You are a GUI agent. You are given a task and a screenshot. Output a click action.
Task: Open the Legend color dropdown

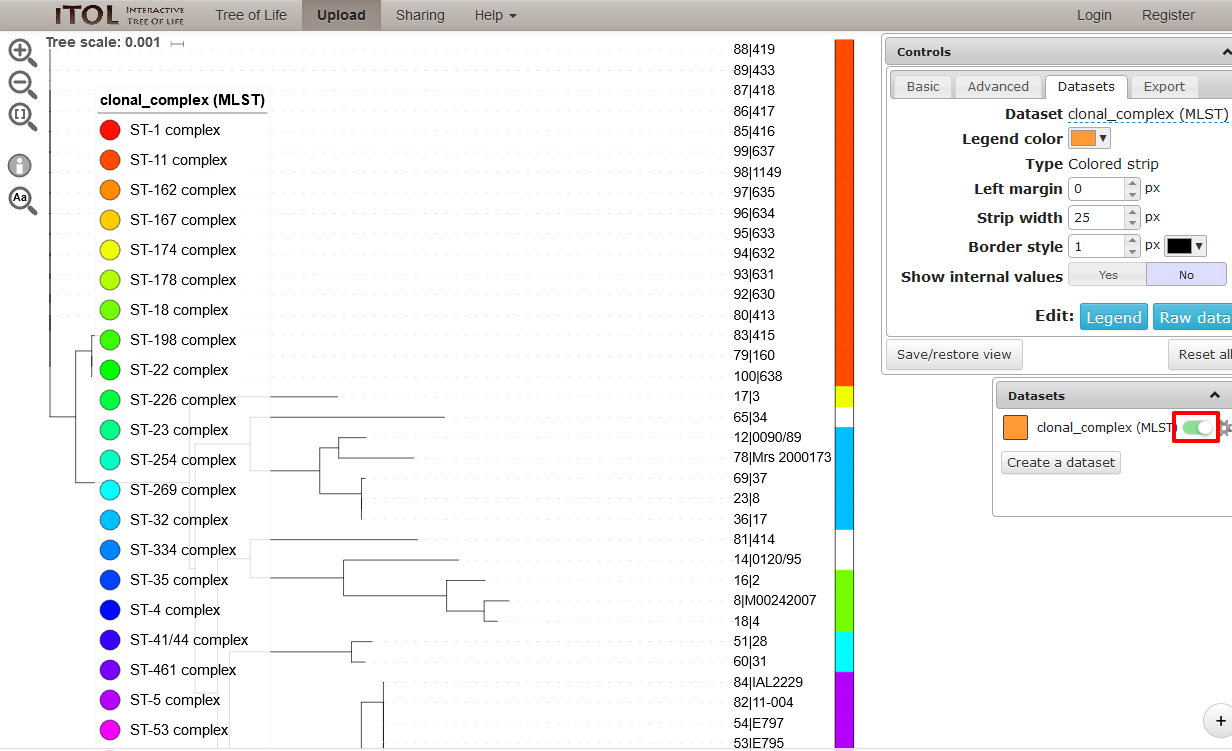(1089, 138)
